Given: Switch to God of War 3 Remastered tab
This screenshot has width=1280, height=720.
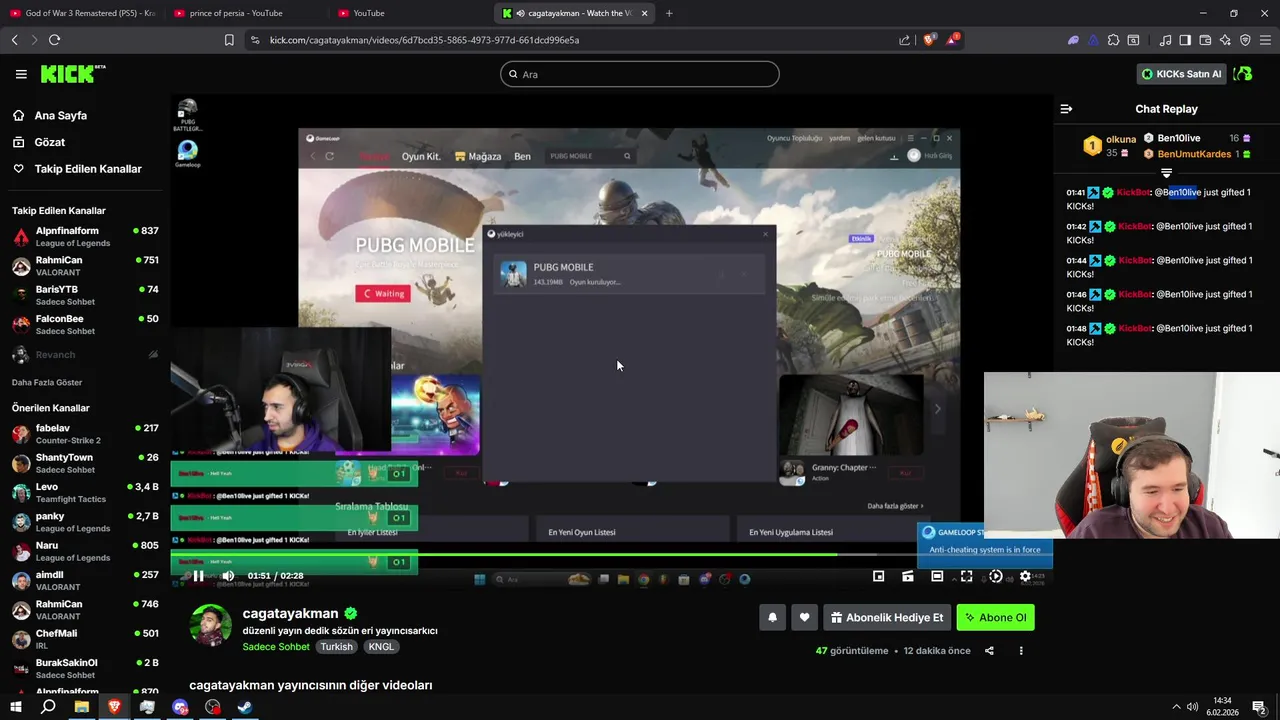Looking at the screenshot, I should (x=82, y=13).
